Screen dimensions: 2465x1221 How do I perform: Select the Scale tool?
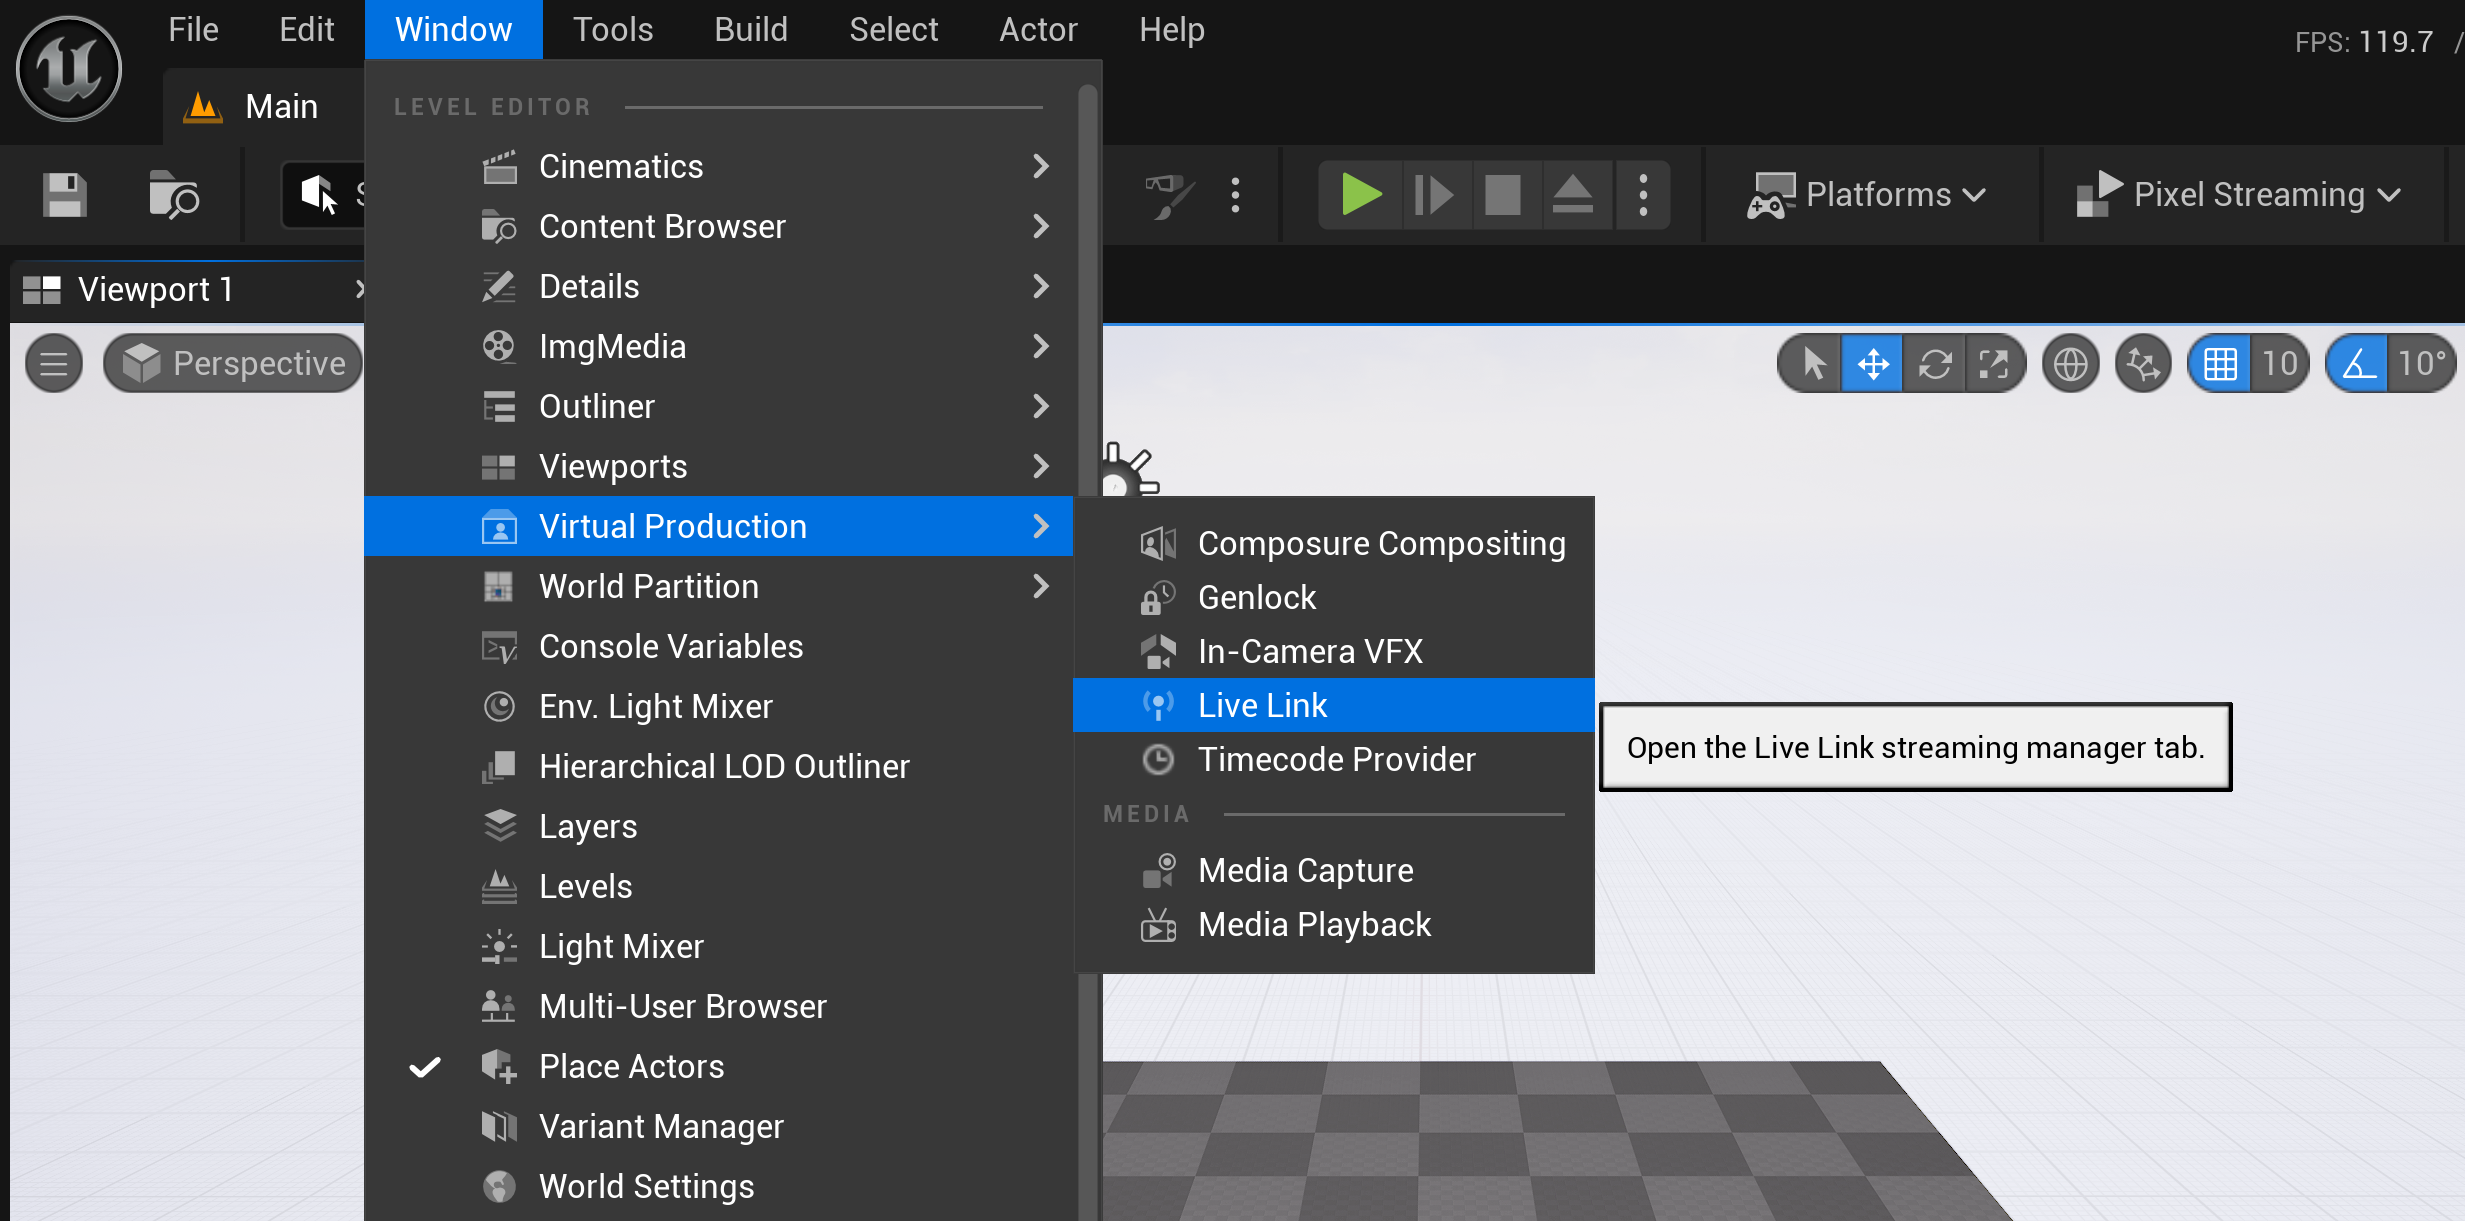point(1995,363)
